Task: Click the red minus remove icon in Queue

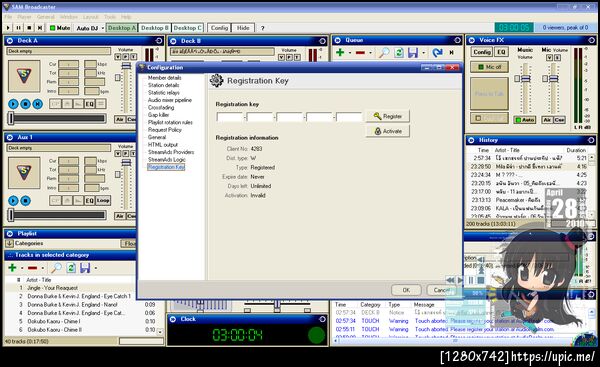Action: [x=360, y=53]
